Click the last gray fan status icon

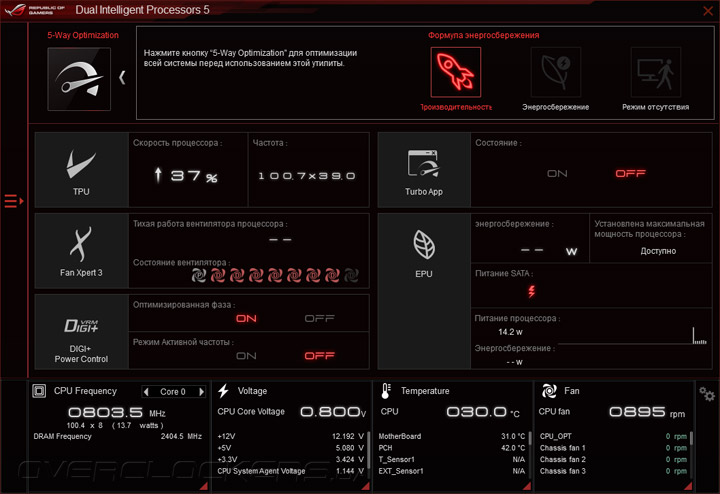pyautogui.click(x=351, y=275)
